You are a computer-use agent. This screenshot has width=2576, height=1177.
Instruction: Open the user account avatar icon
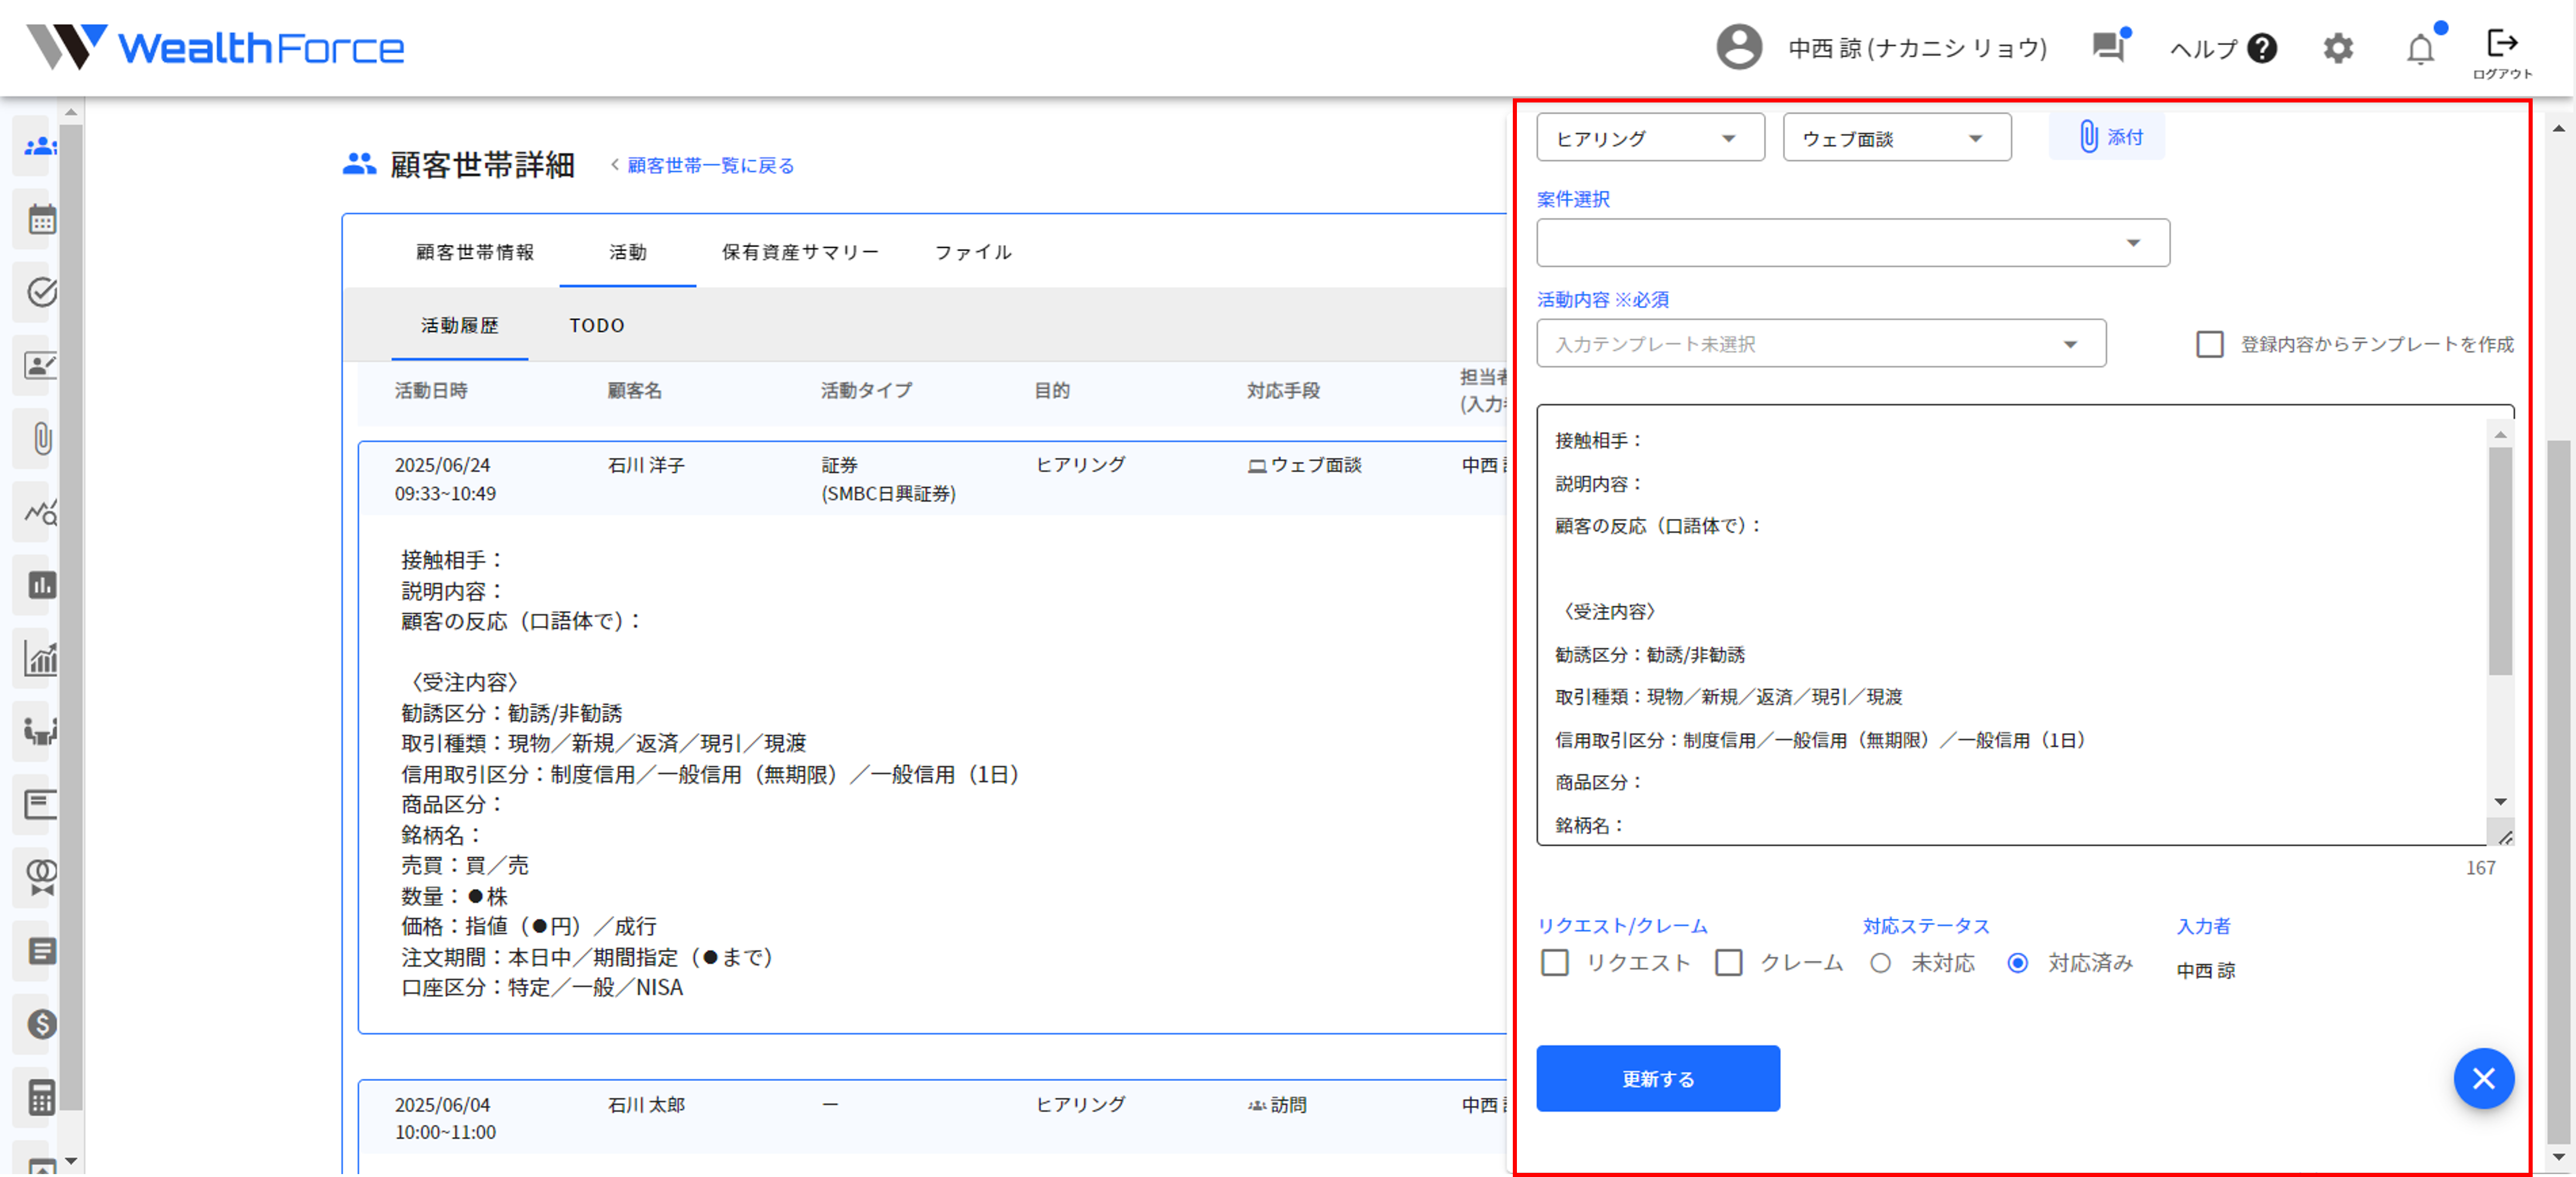[x=1739, y=47]
